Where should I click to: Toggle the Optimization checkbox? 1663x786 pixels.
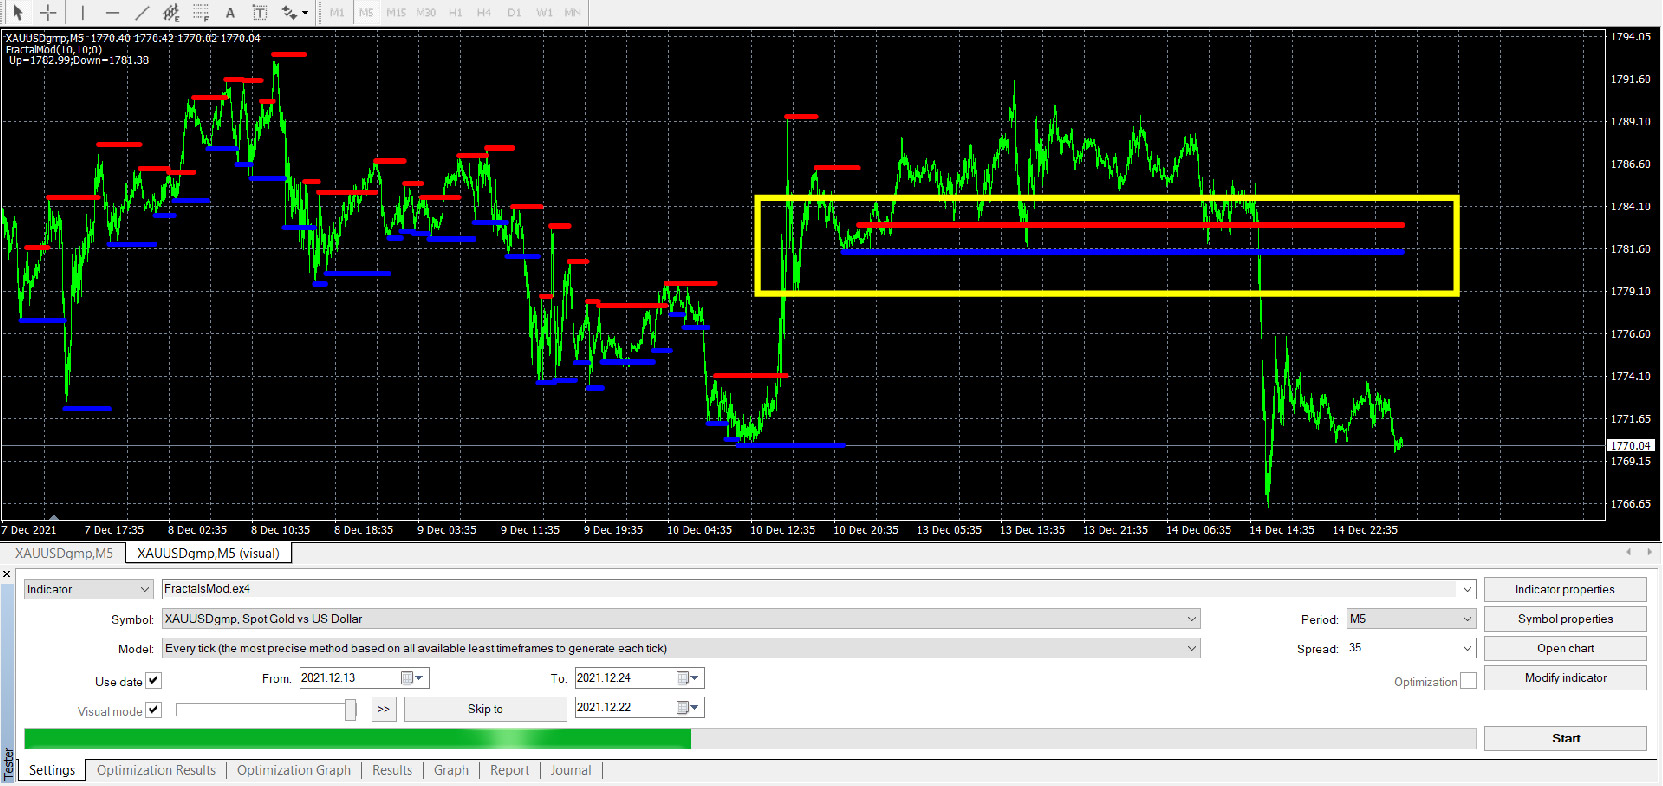1468,681
